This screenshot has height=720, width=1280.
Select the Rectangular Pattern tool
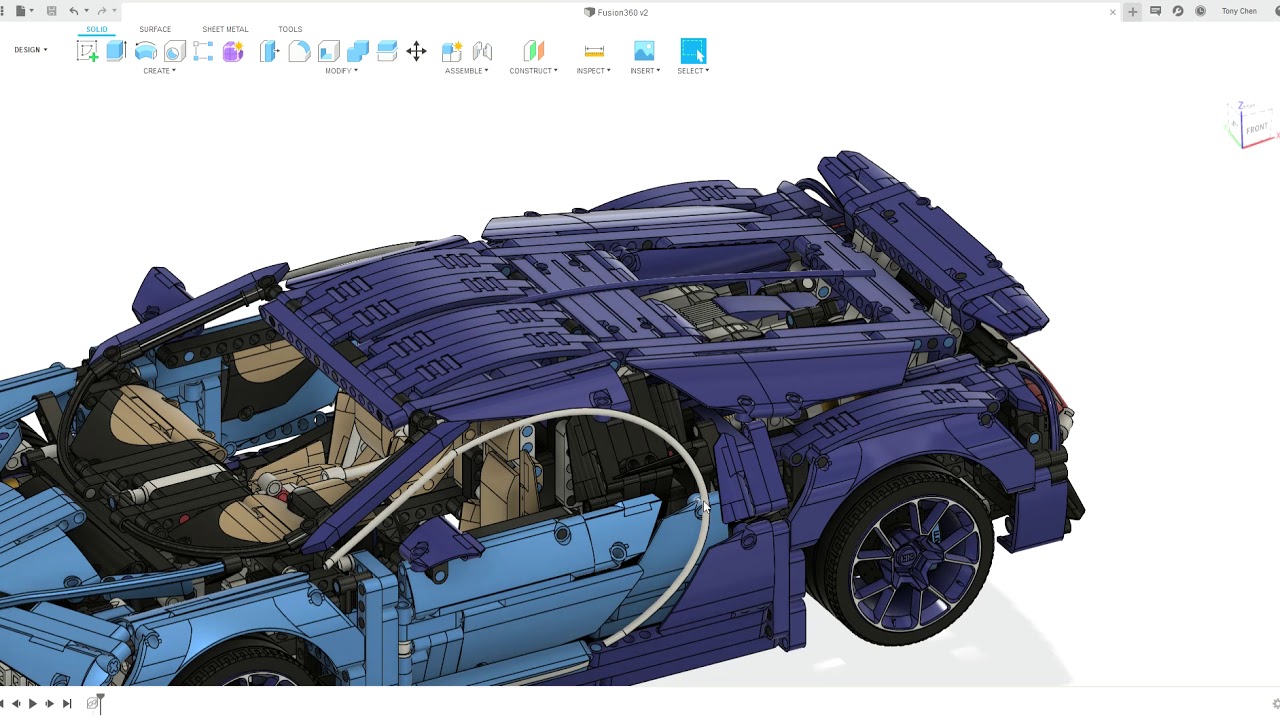tap(203, 51)
